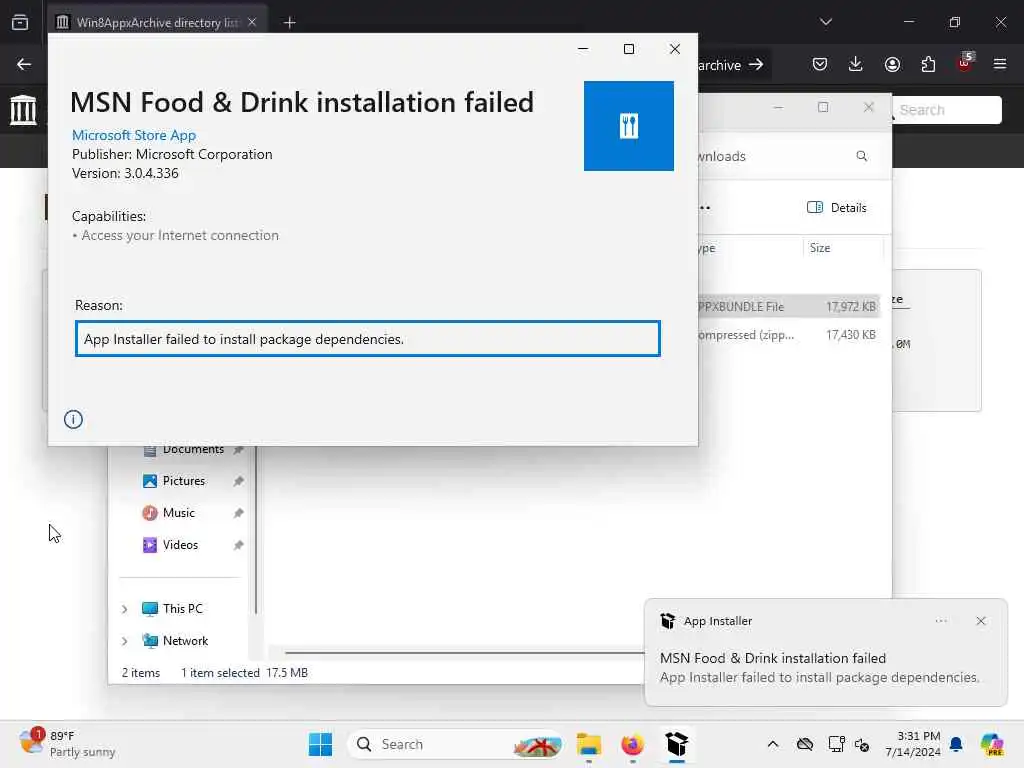1024x768 pixels.
Task: Select the failure reason text box
Action: (x=368, y=339)
